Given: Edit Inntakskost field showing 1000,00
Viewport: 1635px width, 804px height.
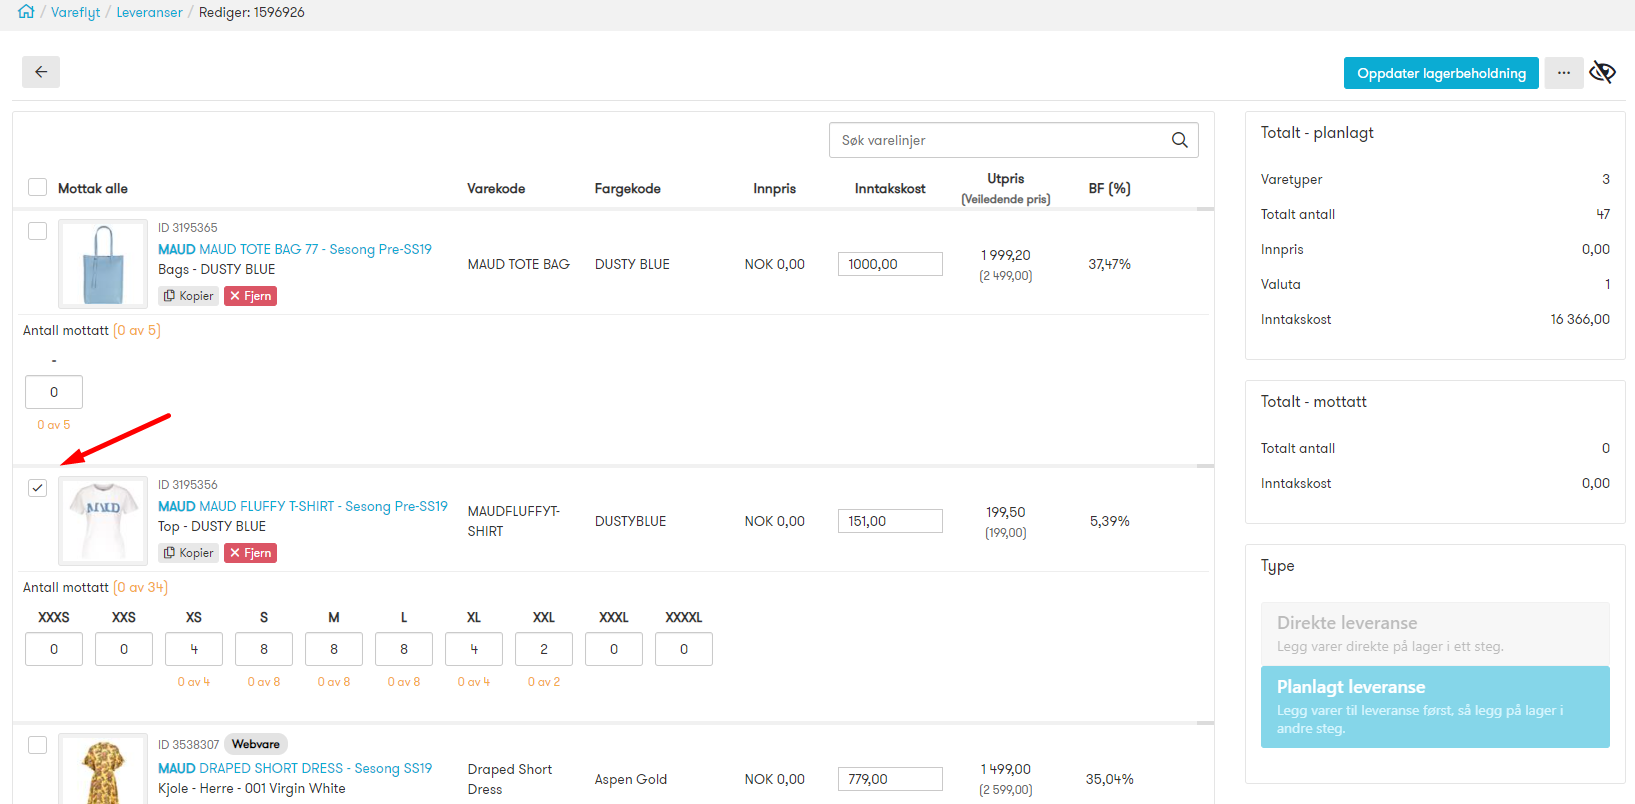Looking at the screenshot, I should (x=890, y=264).
